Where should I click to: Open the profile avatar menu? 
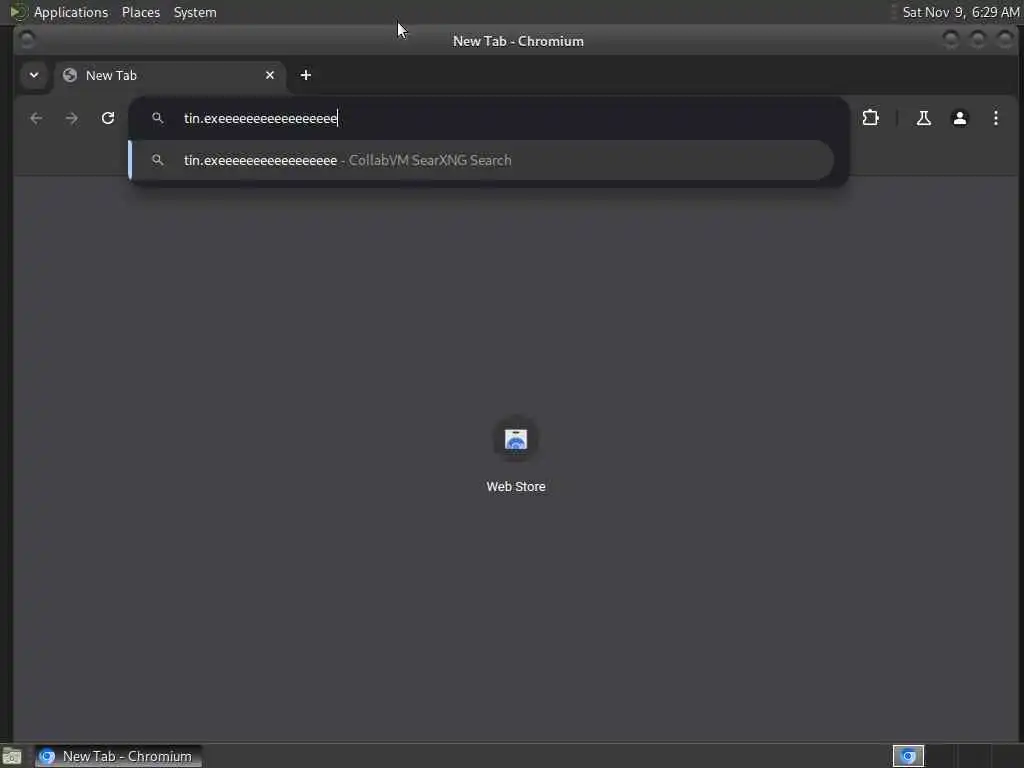[959, 118]
